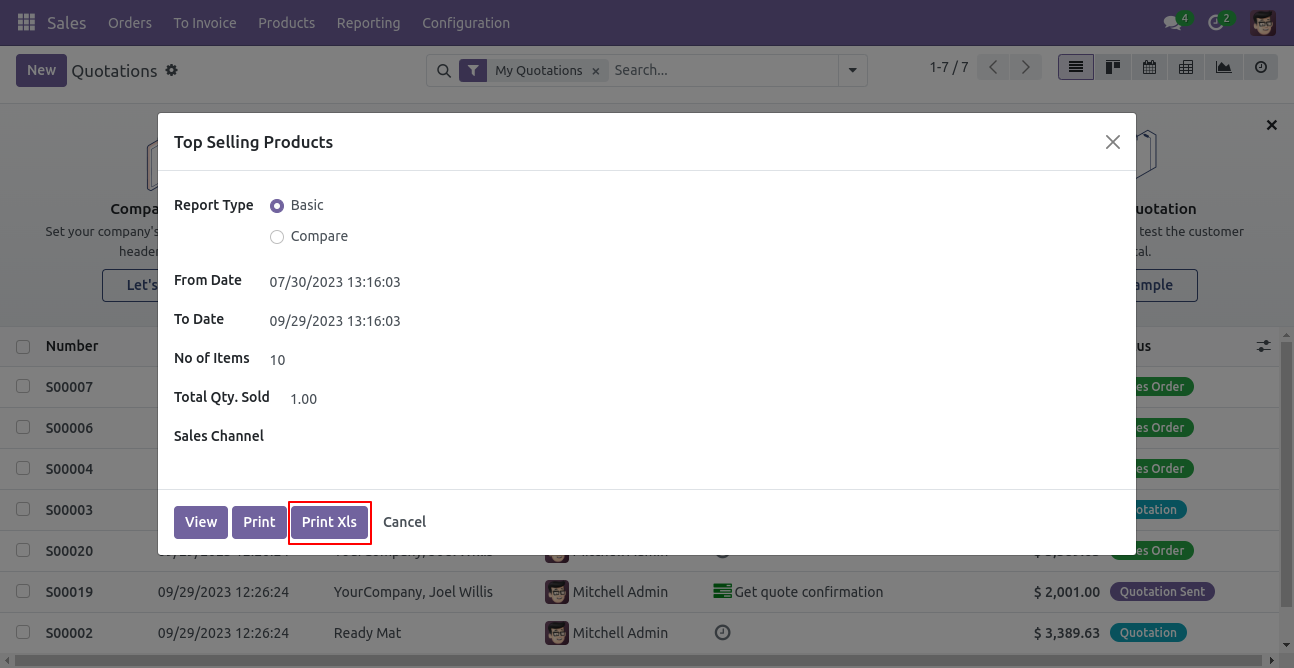
Task: Open the Configuration menu
Action: point(466,22)
